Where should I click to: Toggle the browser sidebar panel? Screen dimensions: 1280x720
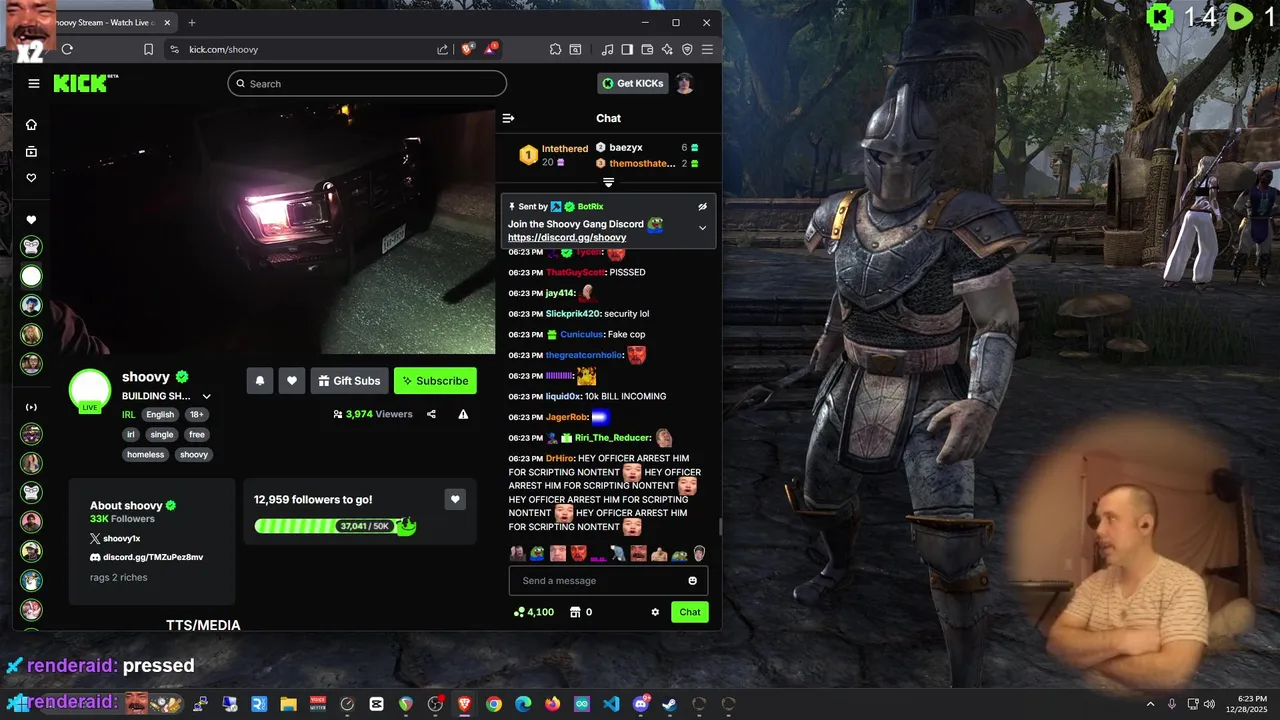(x=627, y=49)
